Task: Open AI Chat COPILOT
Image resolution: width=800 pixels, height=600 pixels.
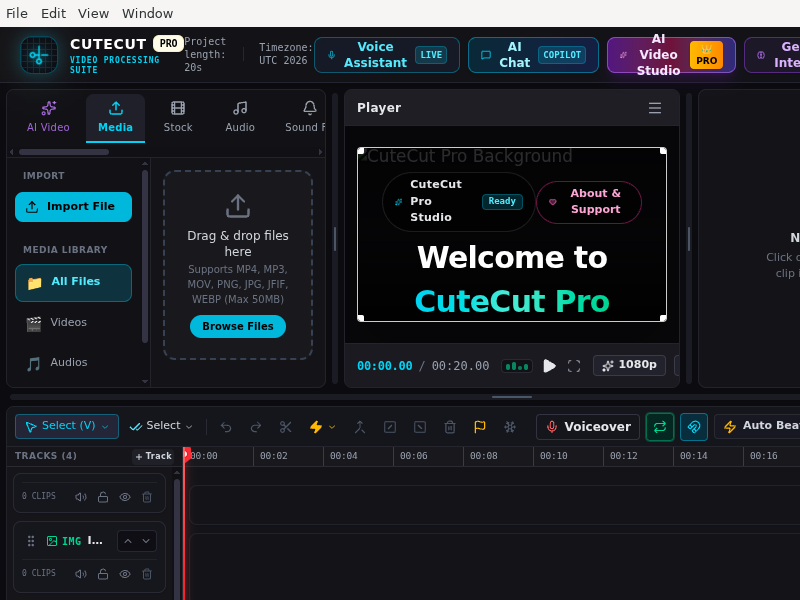Action: click(x=533, y=55)
